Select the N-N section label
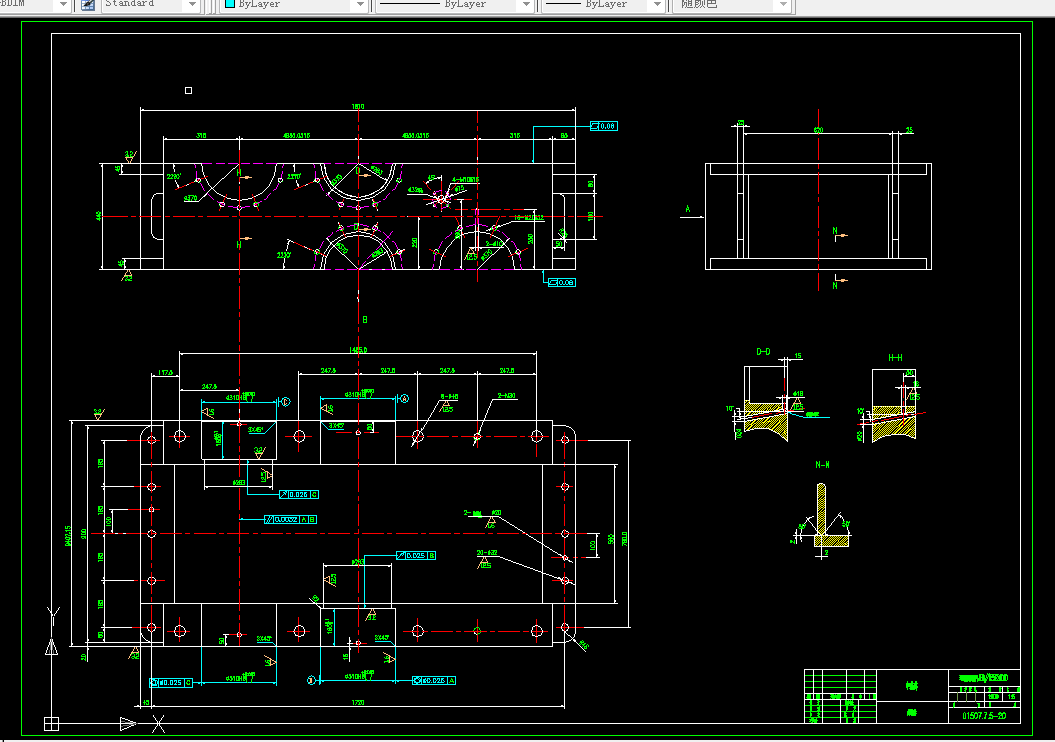The image size is (1055, 742). pos(822,465)
